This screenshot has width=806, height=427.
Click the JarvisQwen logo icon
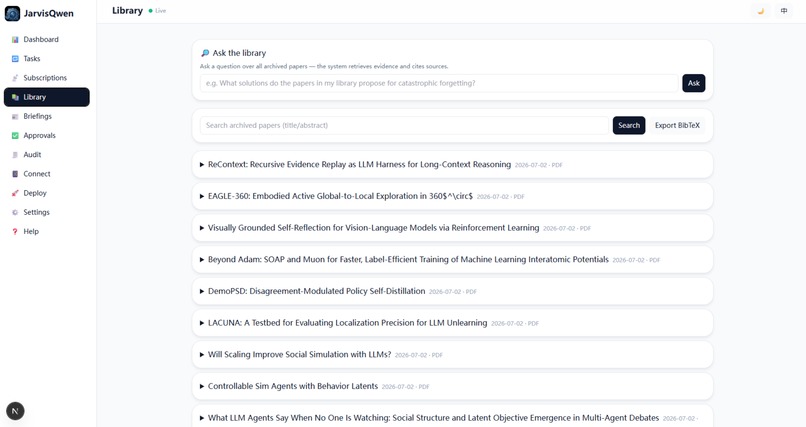click(x=12, y=13)
